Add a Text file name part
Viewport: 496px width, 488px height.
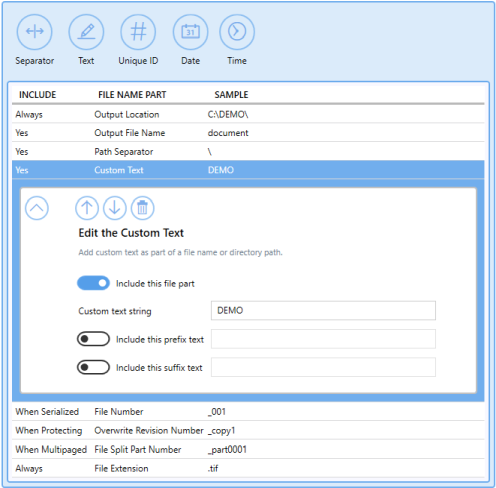point(86,32)
